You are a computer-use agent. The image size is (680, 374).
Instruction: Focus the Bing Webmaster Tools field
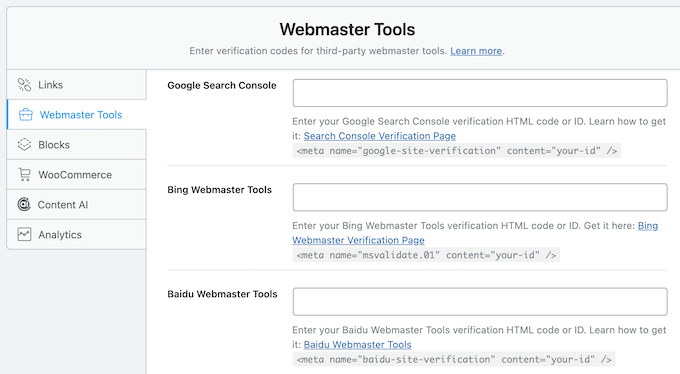480,197
